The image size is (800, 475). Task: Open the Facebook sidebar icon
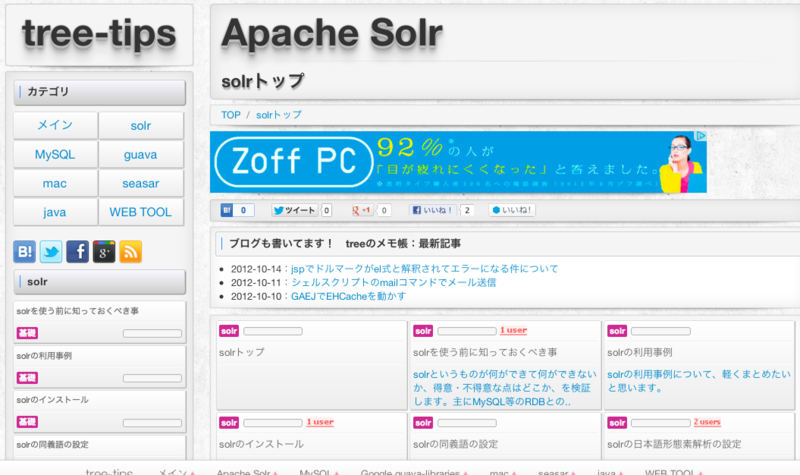click(x=78, y=252)
